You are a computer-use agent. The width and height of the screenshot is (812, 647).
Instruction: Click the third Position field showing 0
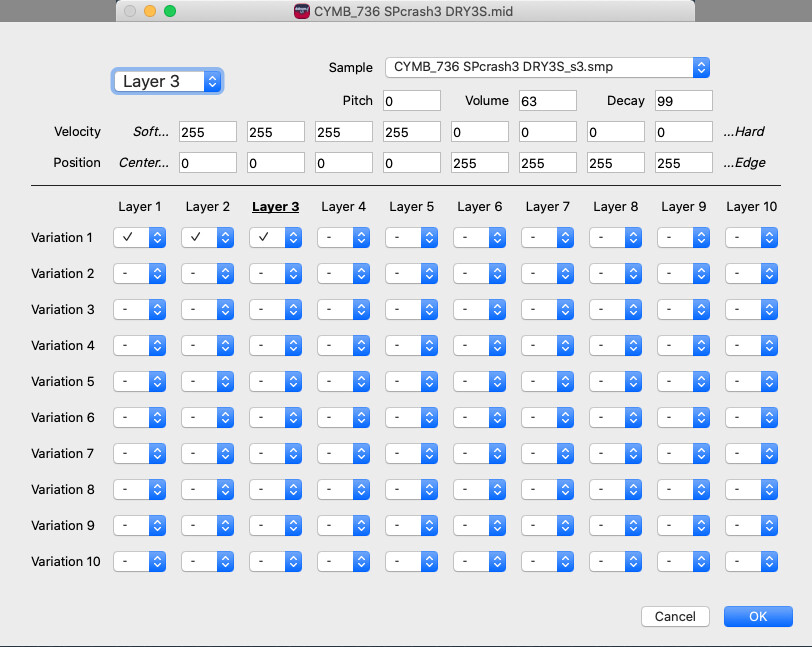click(344, 163)
